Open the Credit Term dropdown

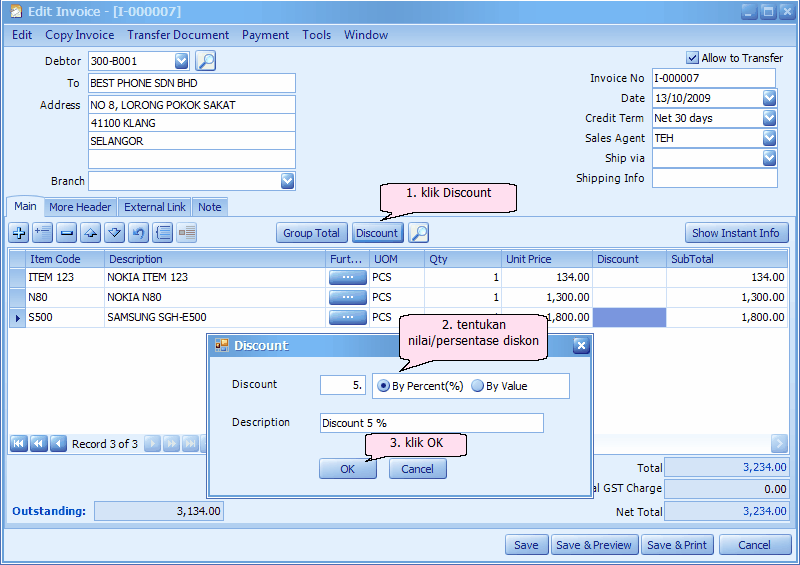(769, 118)
